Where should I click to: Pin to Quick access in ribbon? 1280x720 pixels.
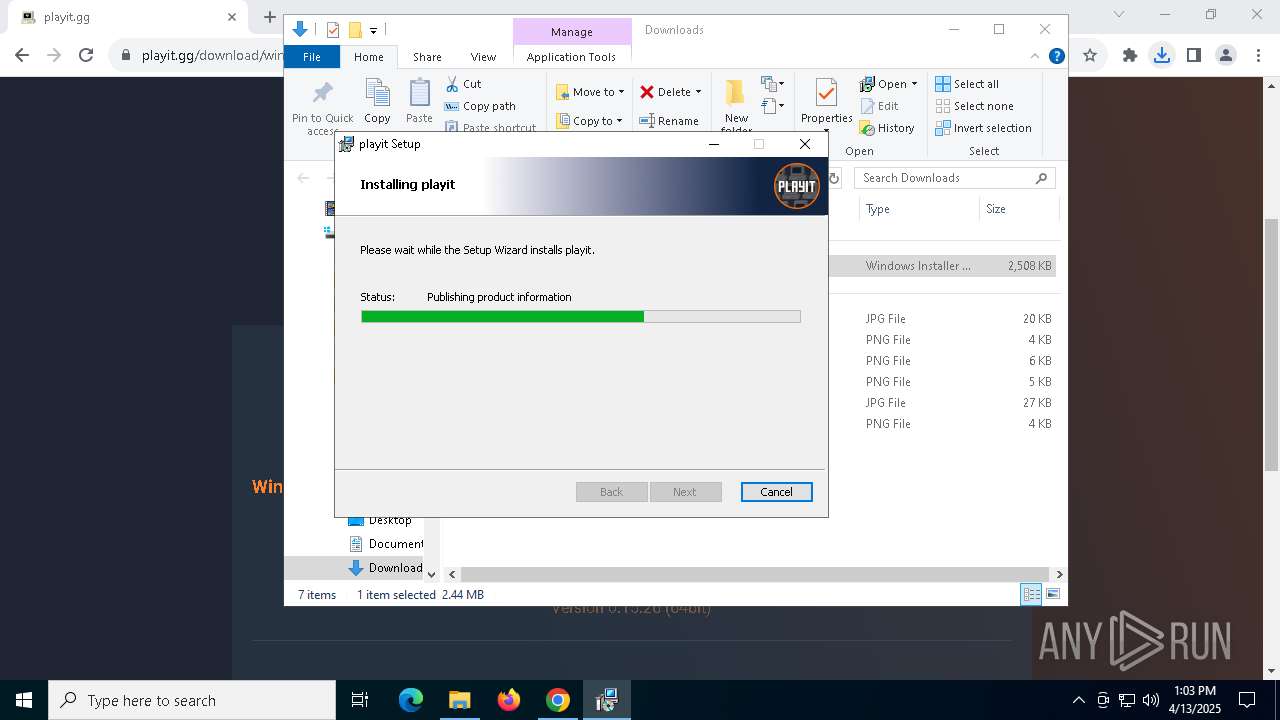[x=322, y=108]
